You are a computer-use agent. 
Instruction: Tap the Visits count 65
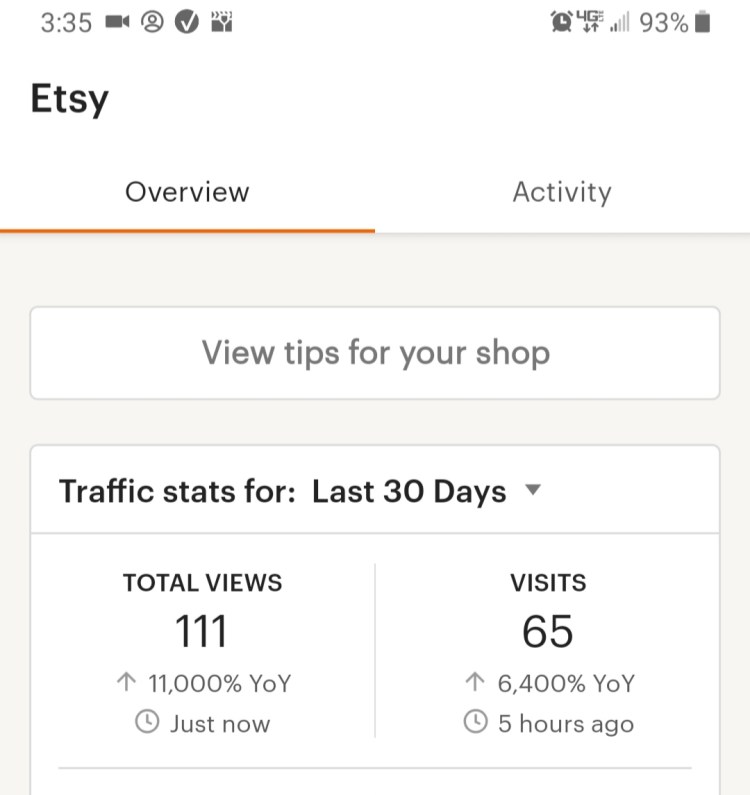(x=548, y=632)
